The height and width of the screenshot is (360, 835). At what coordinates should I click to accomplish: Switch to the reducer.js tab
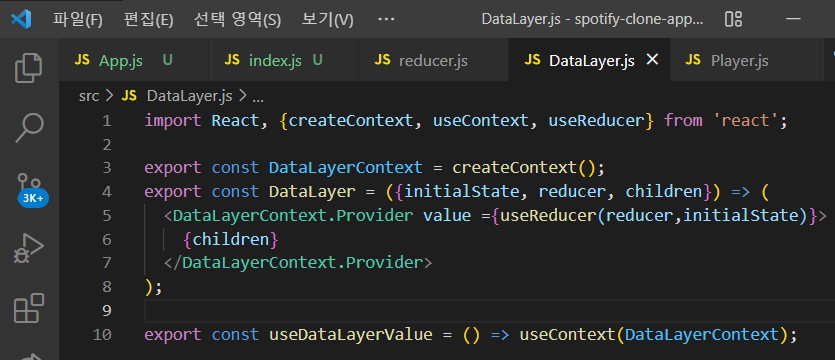click(433, 60)
